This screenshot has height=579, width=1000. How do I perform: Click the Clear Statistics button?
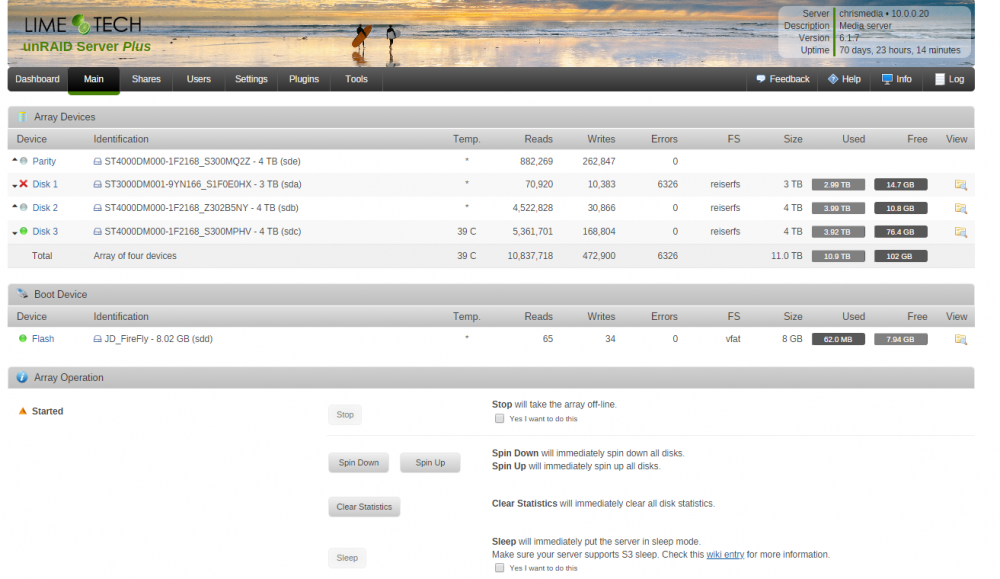(x=364, y=507)
